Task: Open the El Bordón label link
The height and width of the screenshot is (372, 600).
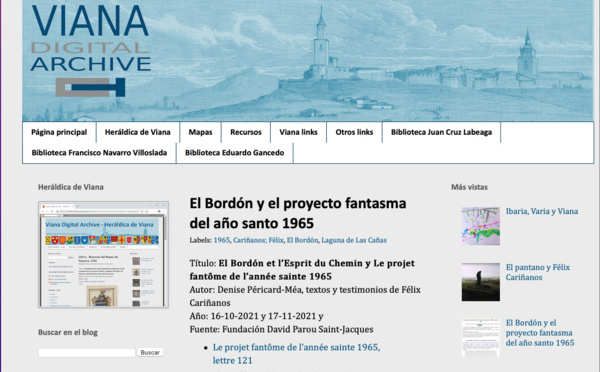Action: (x=302, y=240)
